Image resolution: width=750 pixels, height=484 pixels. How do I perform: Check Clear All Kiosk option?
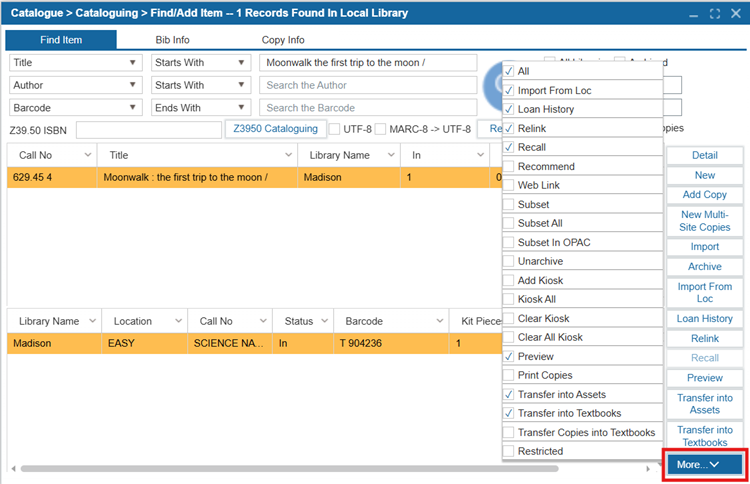pos(508,337)
